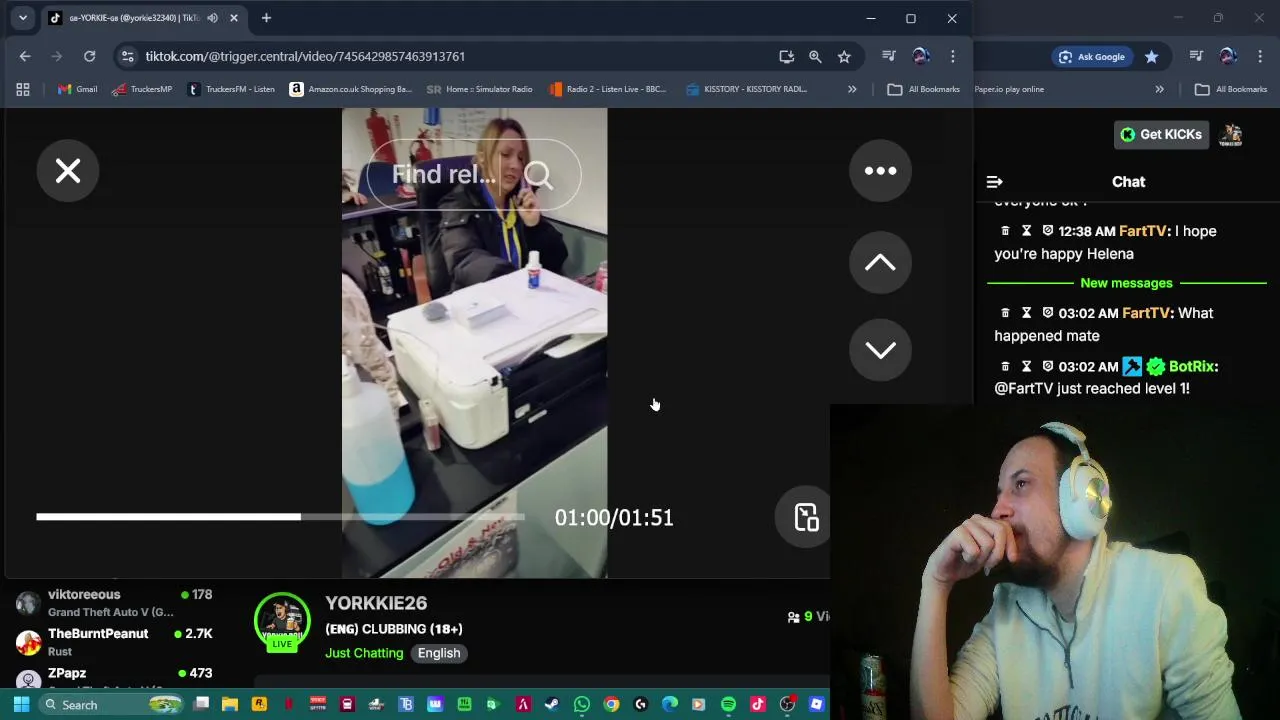
Task: Go back in browser history
Action: point(25,56)
